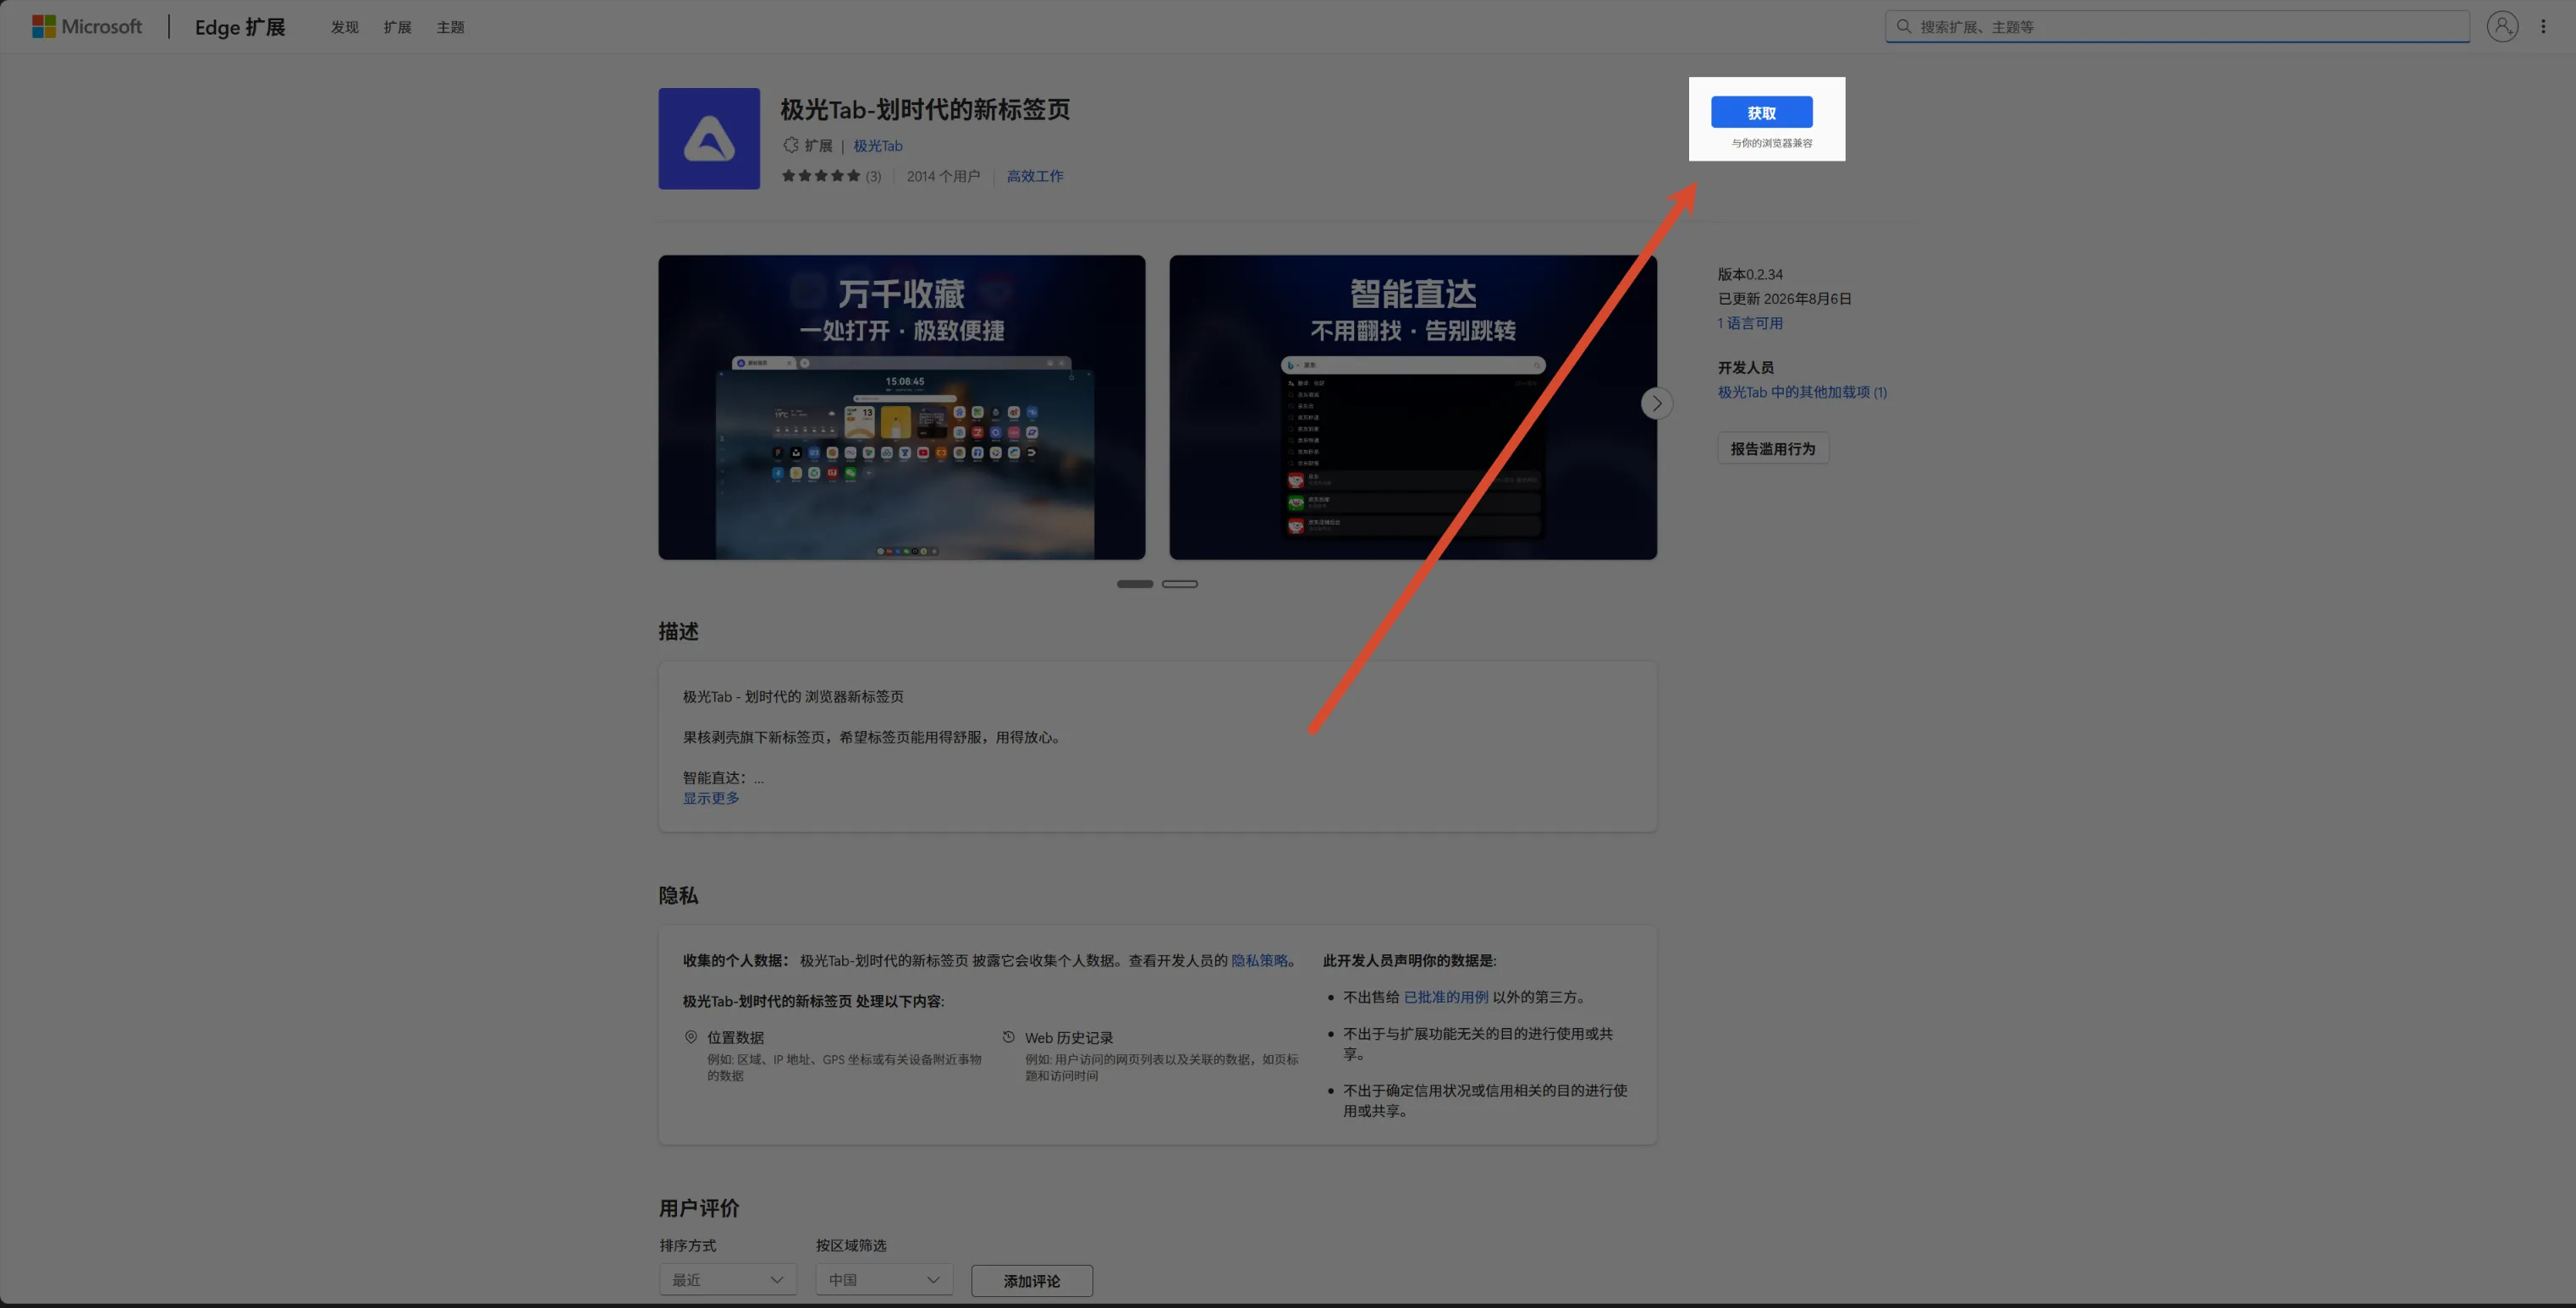Click the 获取 button
The image size is (2576, 1308).
pyautogui.click(x=1761, y=113)
